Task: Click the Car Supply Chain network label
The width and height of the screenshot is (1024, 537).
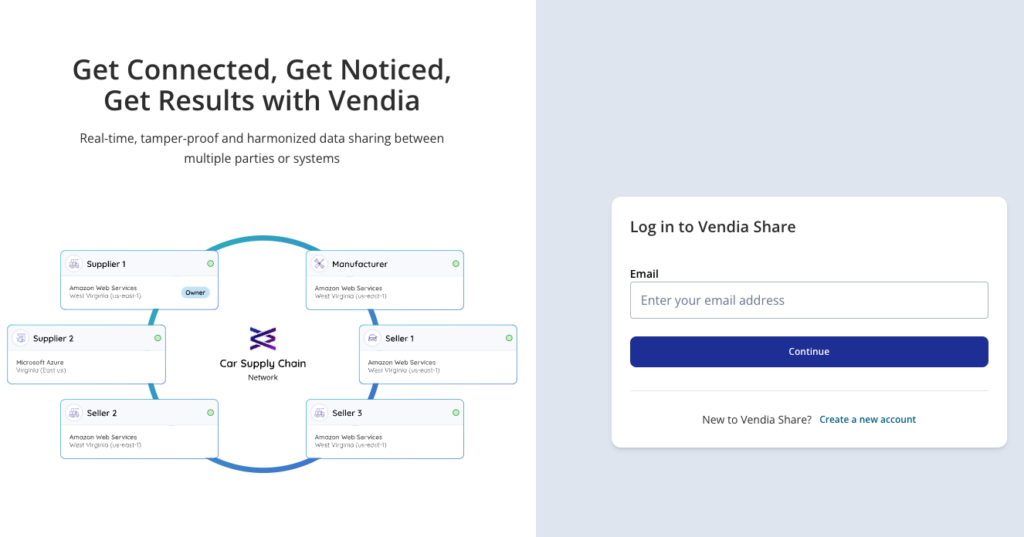Action: click(x=263, y=364)
